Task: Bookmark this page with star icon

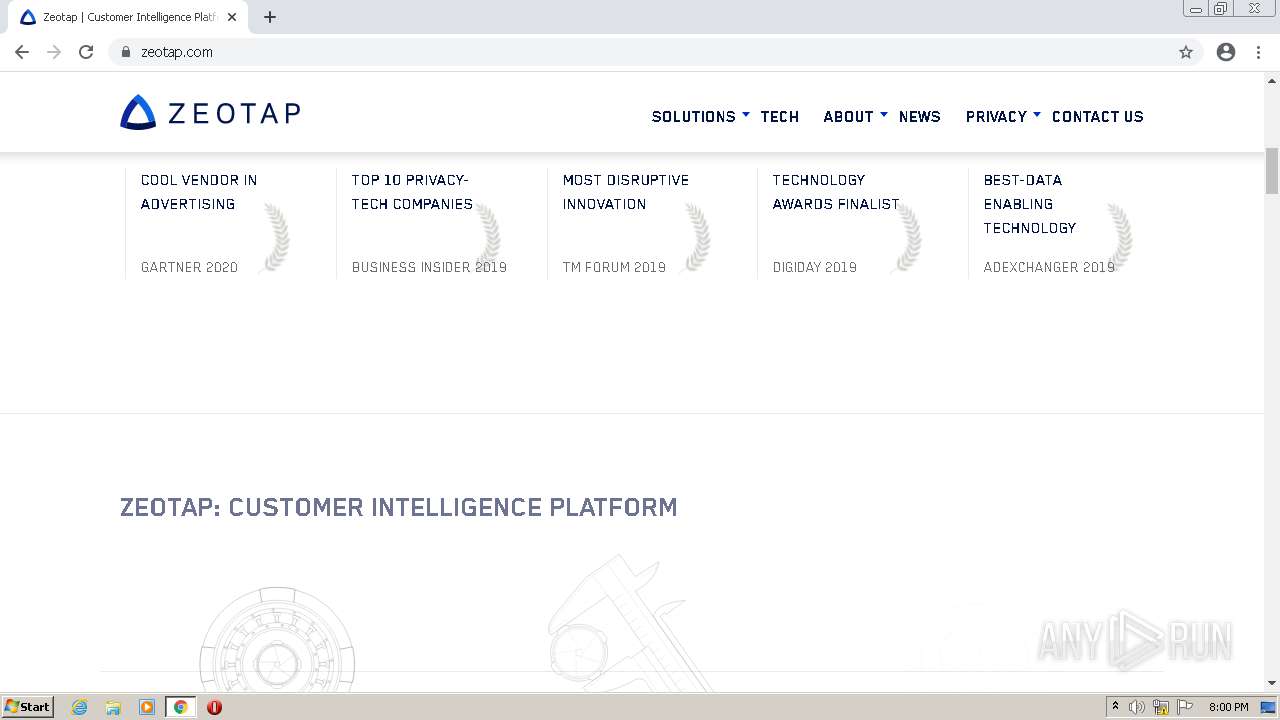Action: (x=1186, y=52)
